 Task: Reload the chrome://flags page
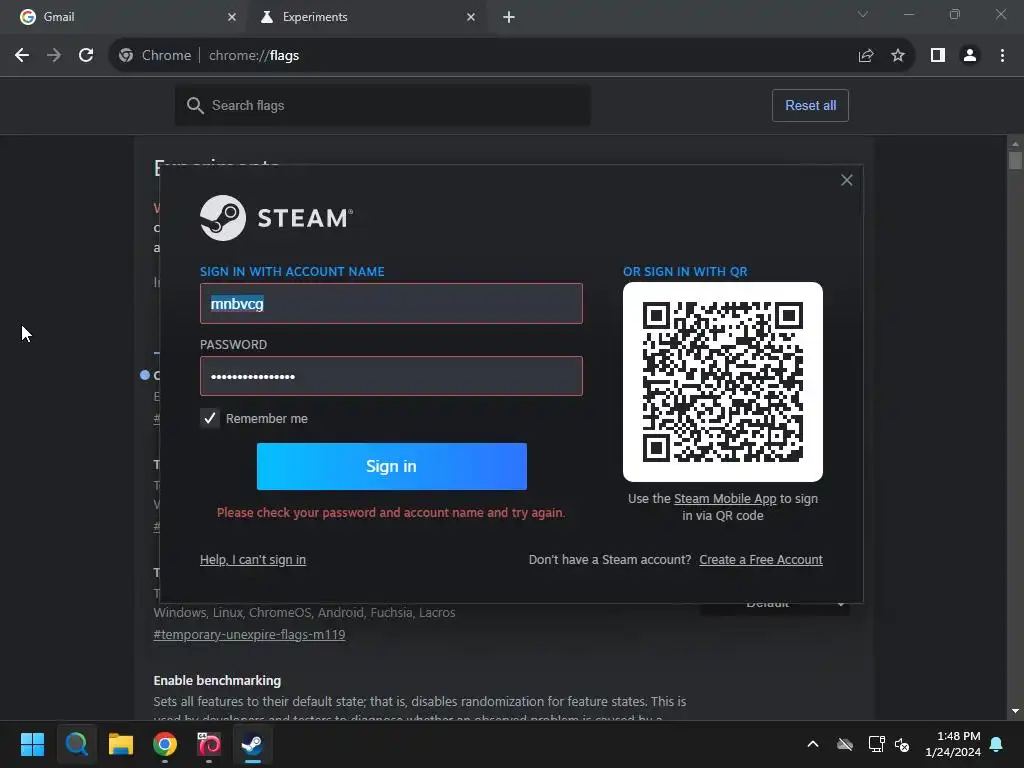tap(86, 56)
